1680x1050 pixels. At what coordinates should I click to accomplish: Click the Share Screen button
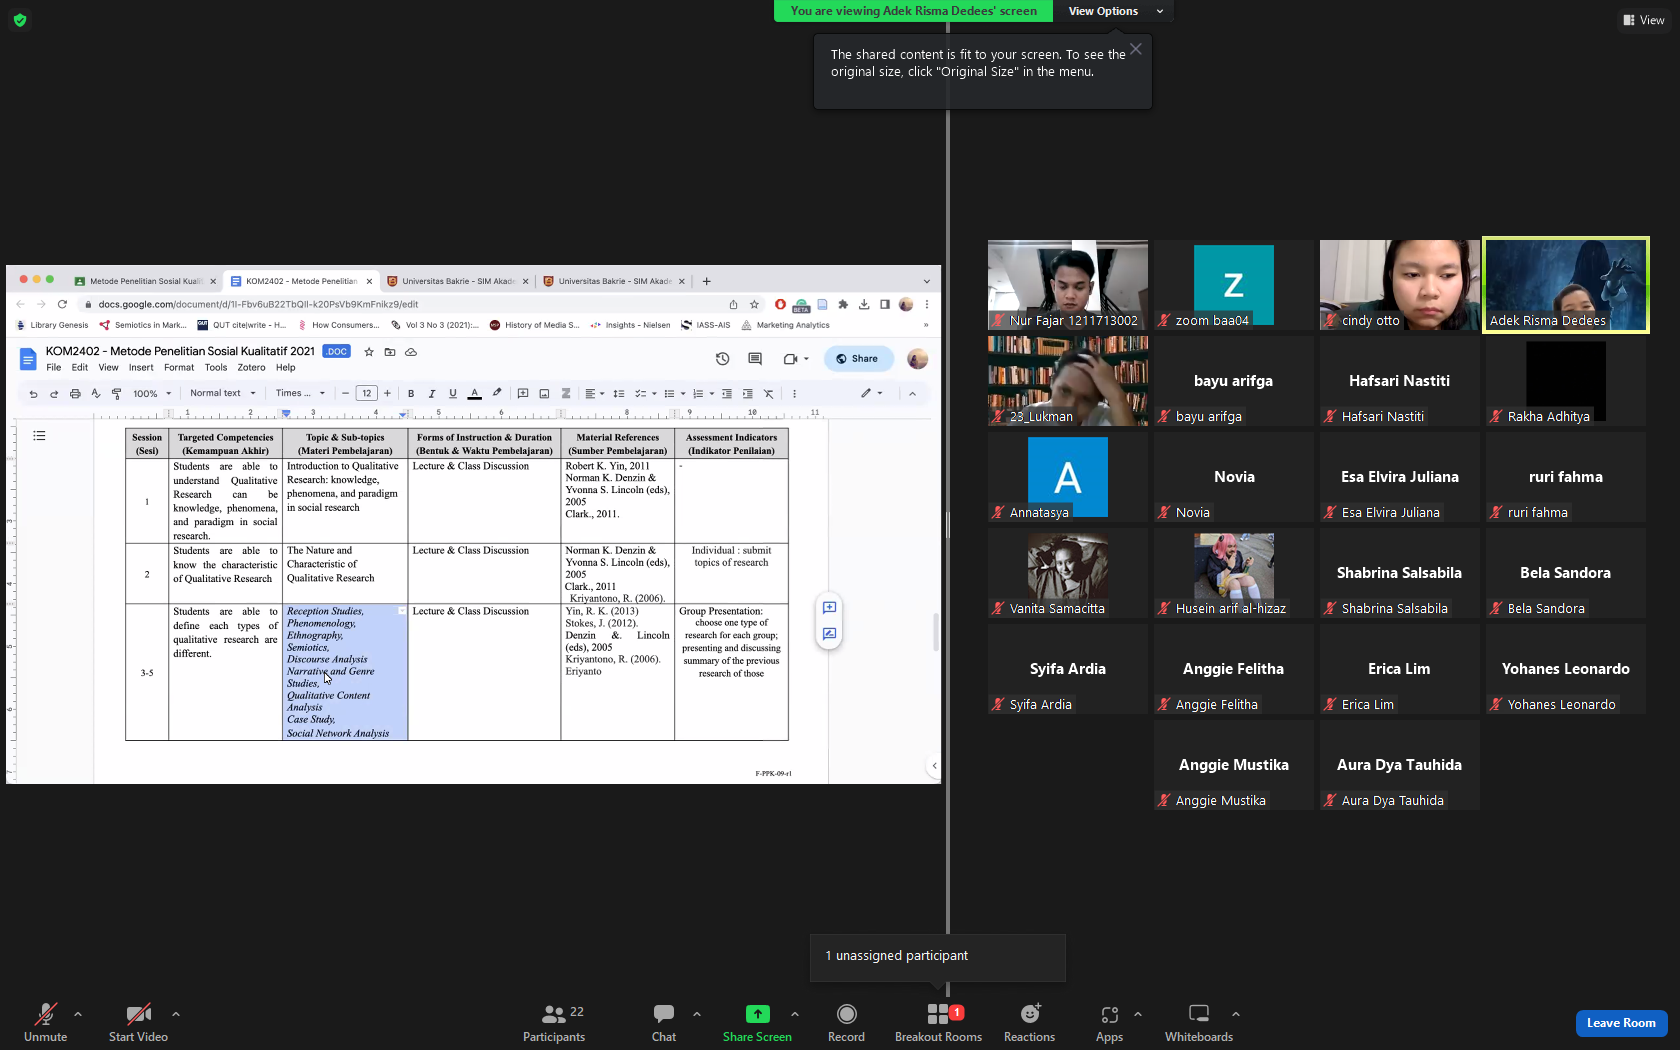point(757,1023)
